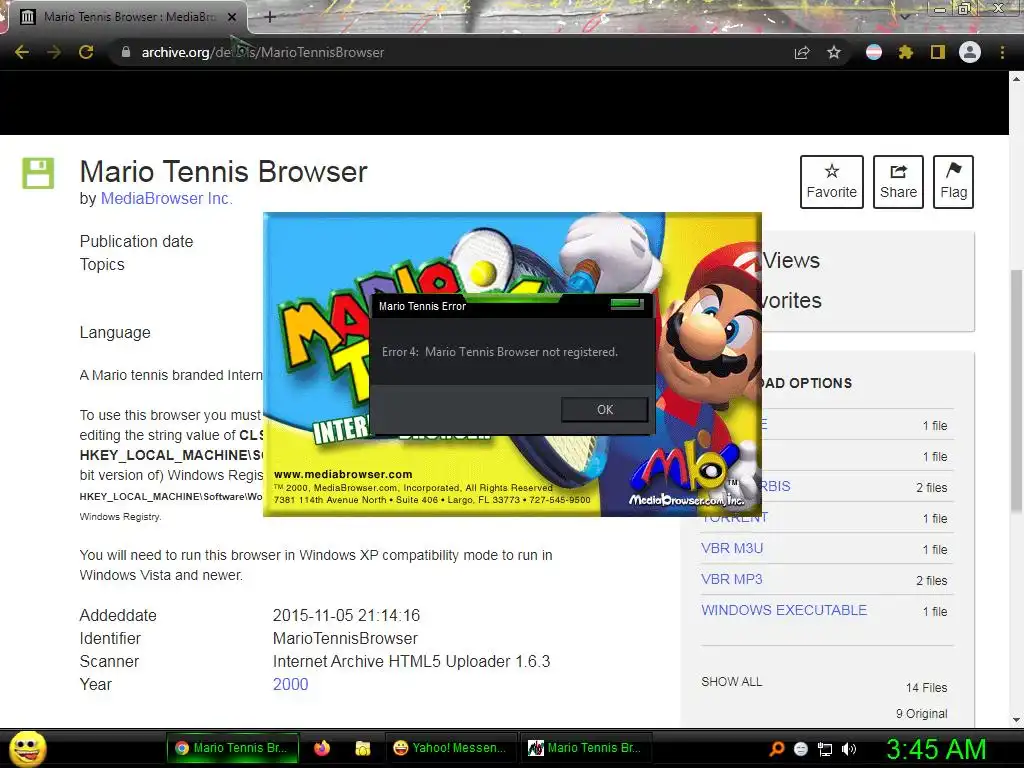Click the lock icon in address bar
Viewport: 1024px width, 768px height.
[125, 52]
